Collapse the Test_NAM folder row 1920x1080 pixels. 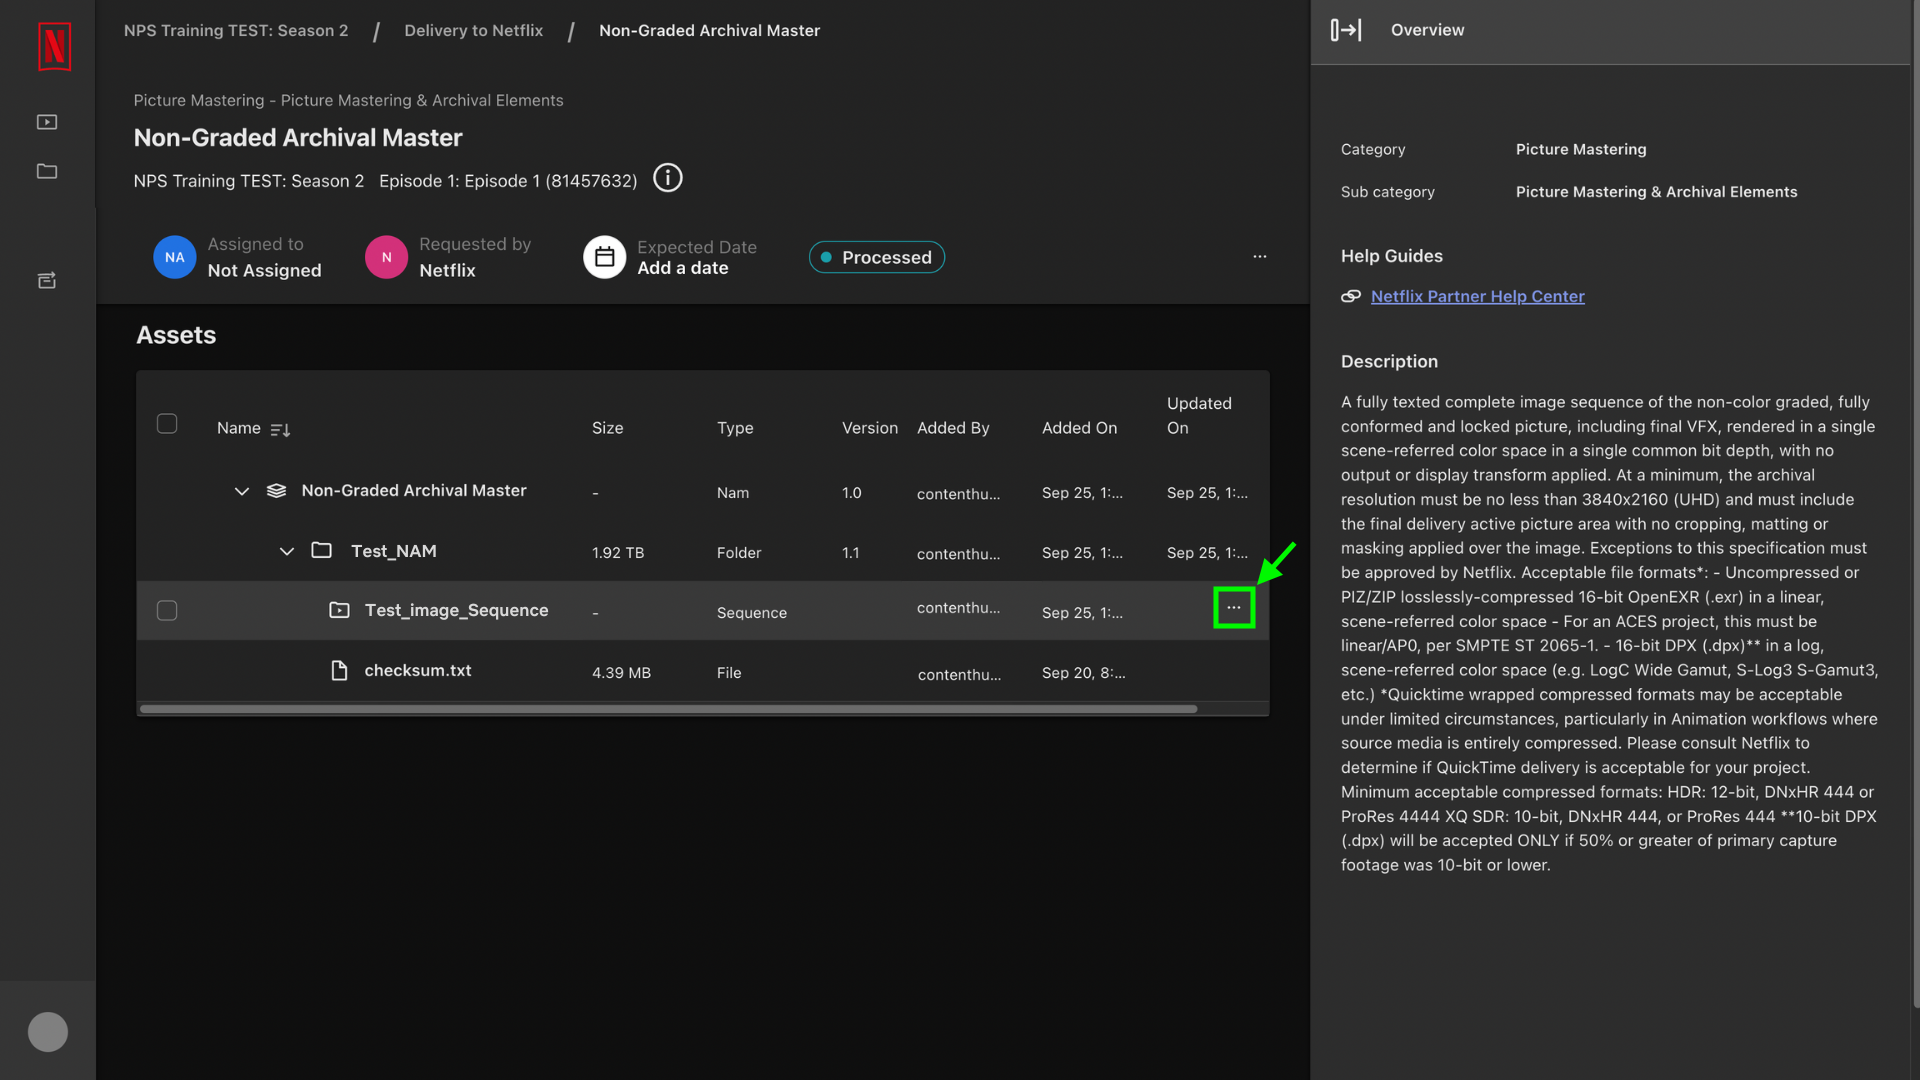tap(287, 551)
